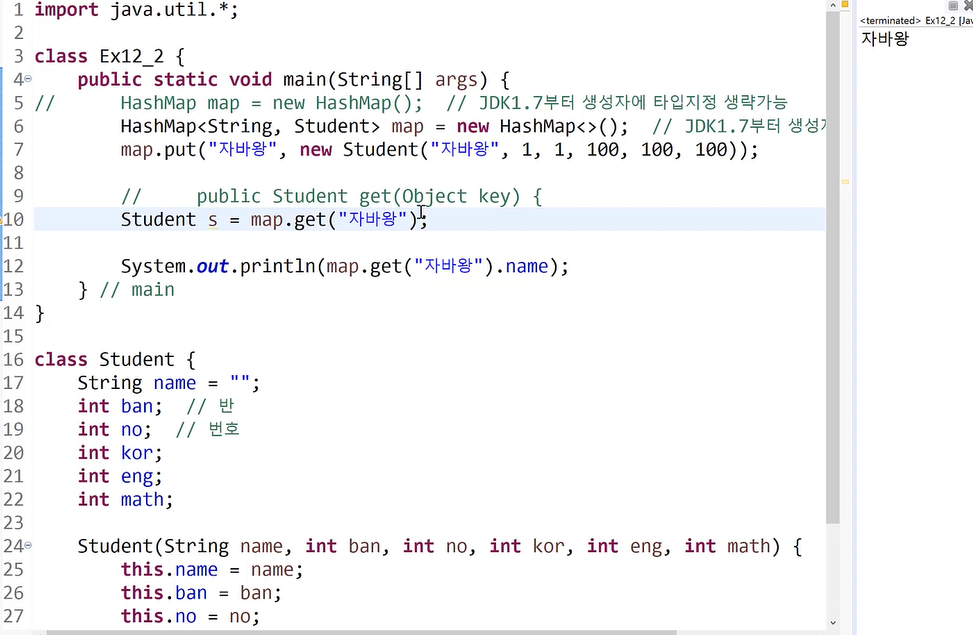Click line number 15 in the gutter
The width and height of the screenshot is (973, 635).
13,336
